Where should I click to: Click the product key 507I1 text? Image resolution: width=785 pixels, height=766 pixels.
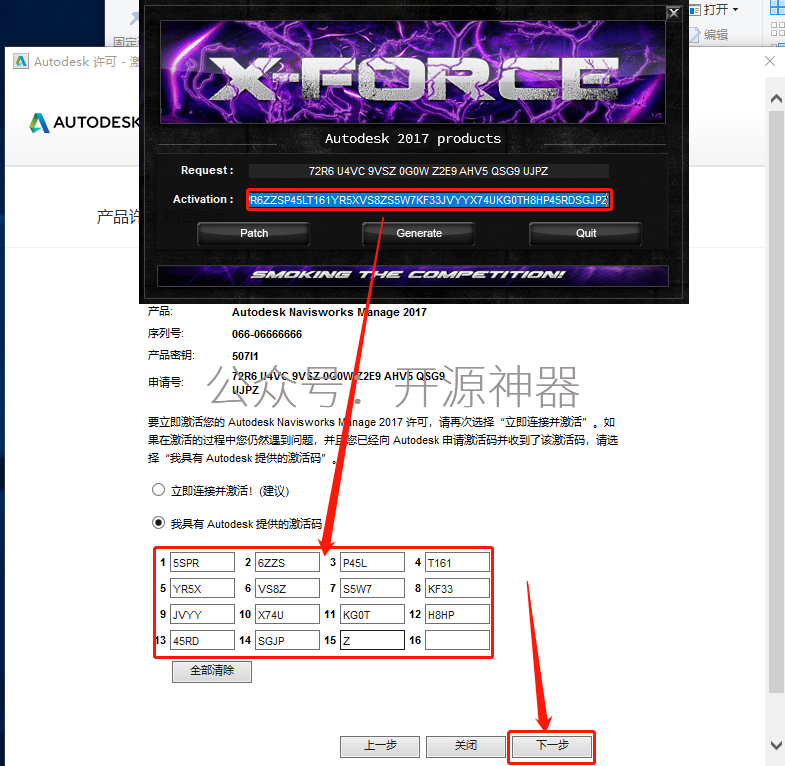point(245,356)
